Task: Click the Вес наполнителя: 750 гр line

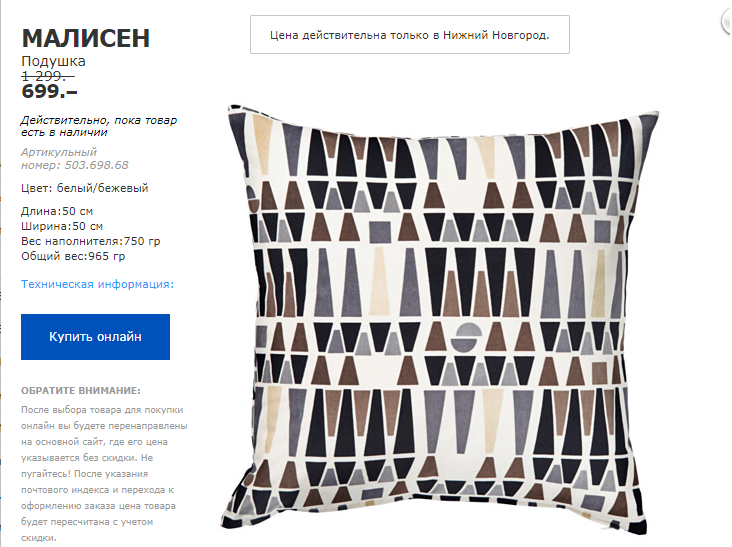Action: tap(91, 241)
